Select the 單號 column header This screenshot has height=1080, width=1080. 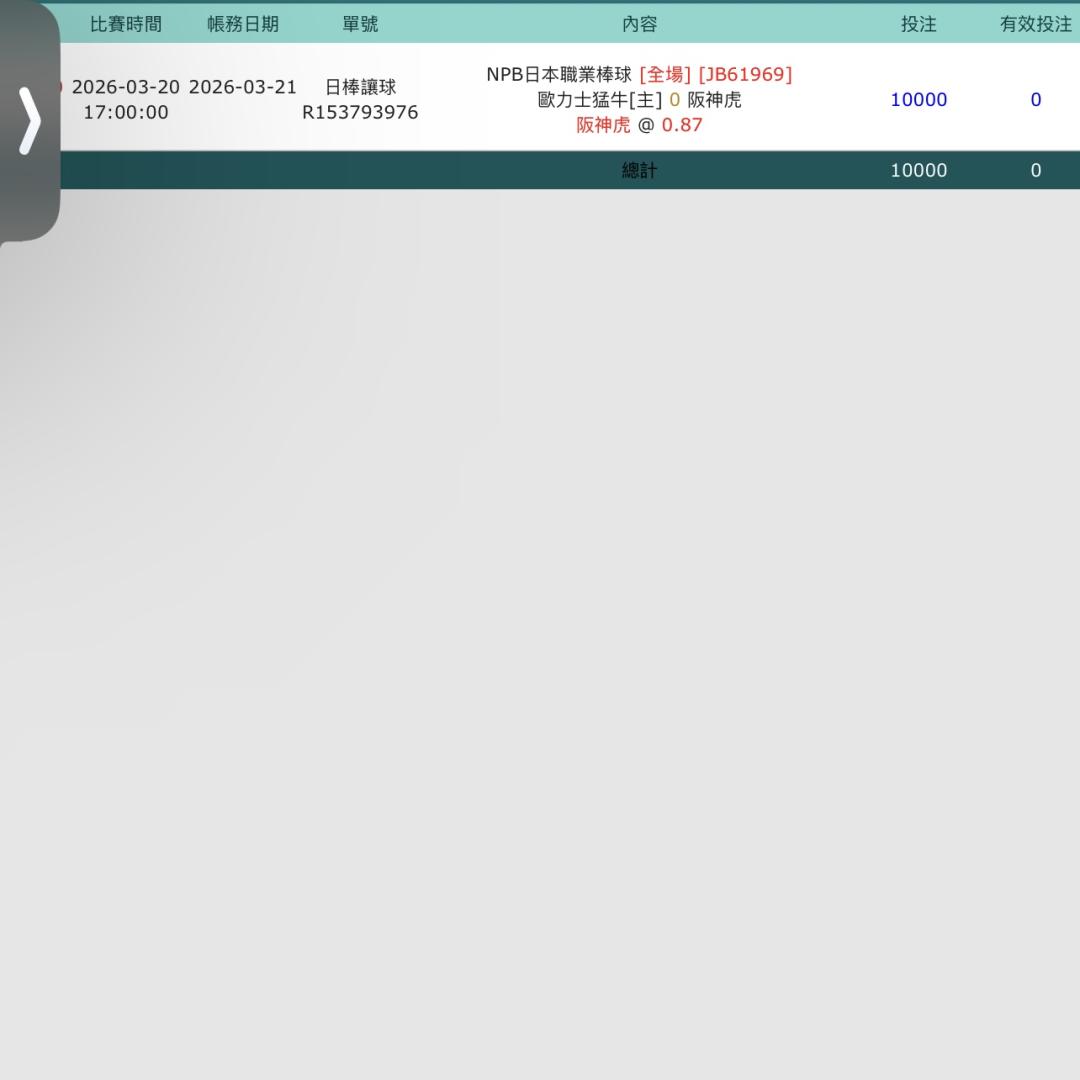click(x=360, y=24)
